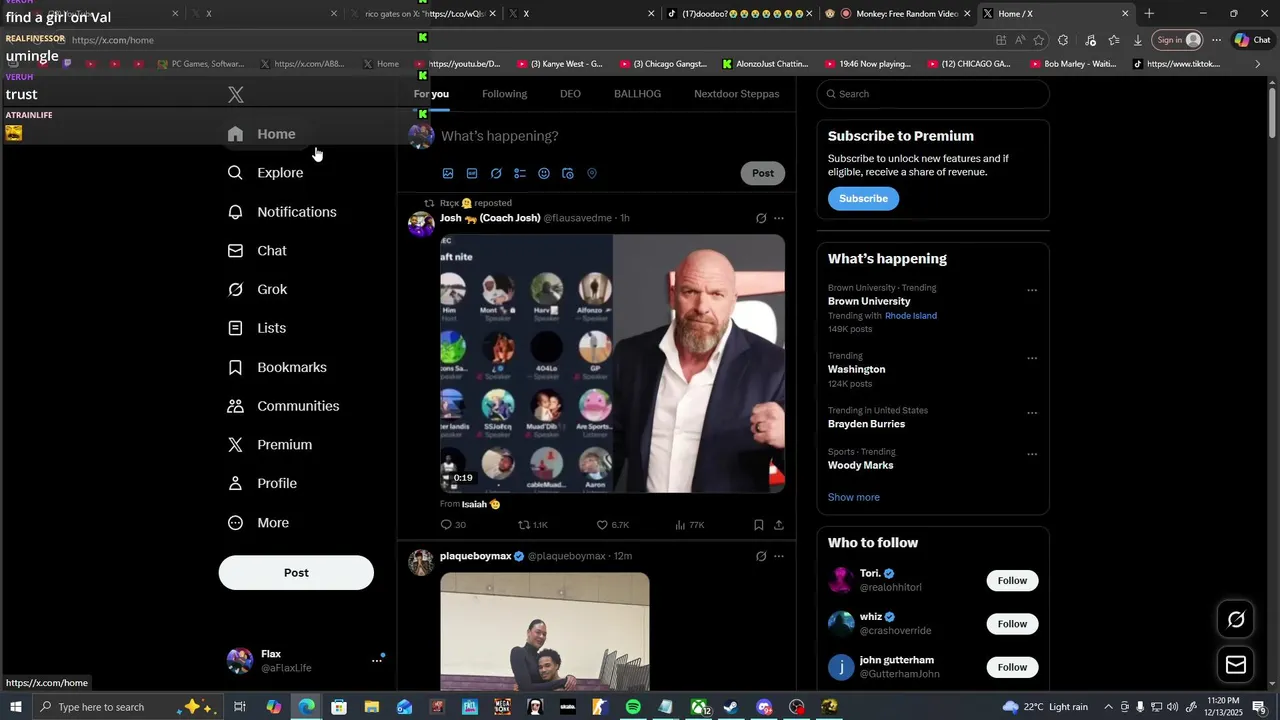Image resolution: width=1280 pixels, height=720 pixels.
Task: Open the plaqueboymax photo
Action: click(x=545, y=631)
